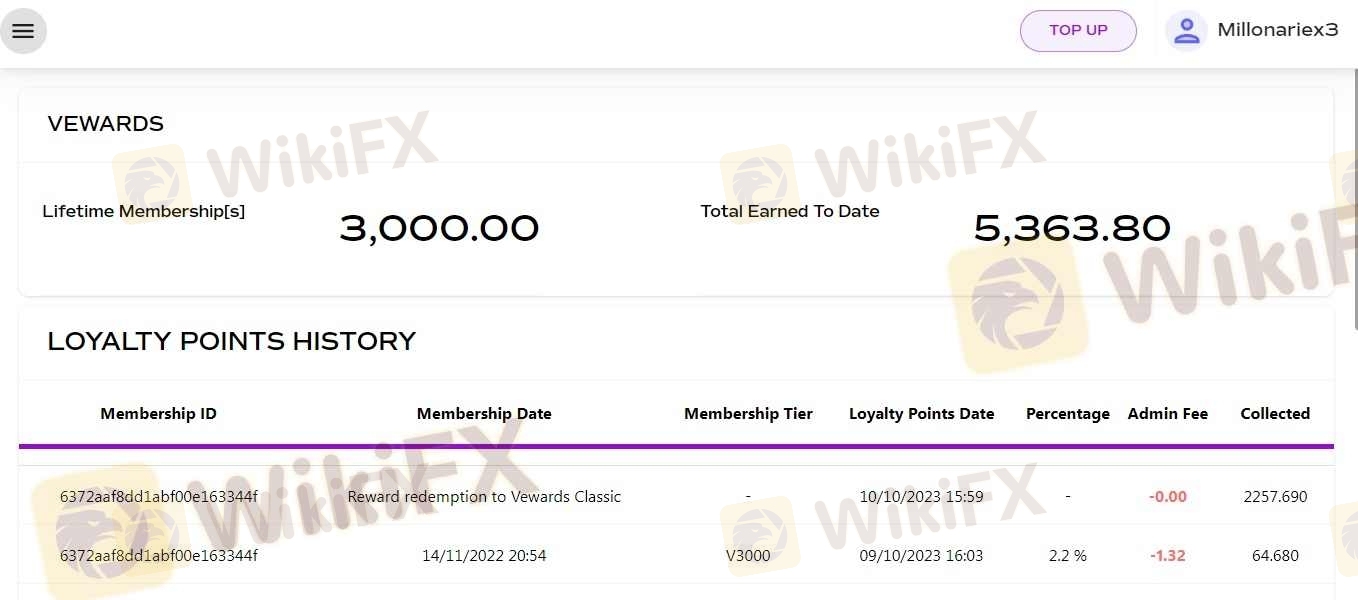
Task: Click the Admin Fee column header
Action: 1167,414
